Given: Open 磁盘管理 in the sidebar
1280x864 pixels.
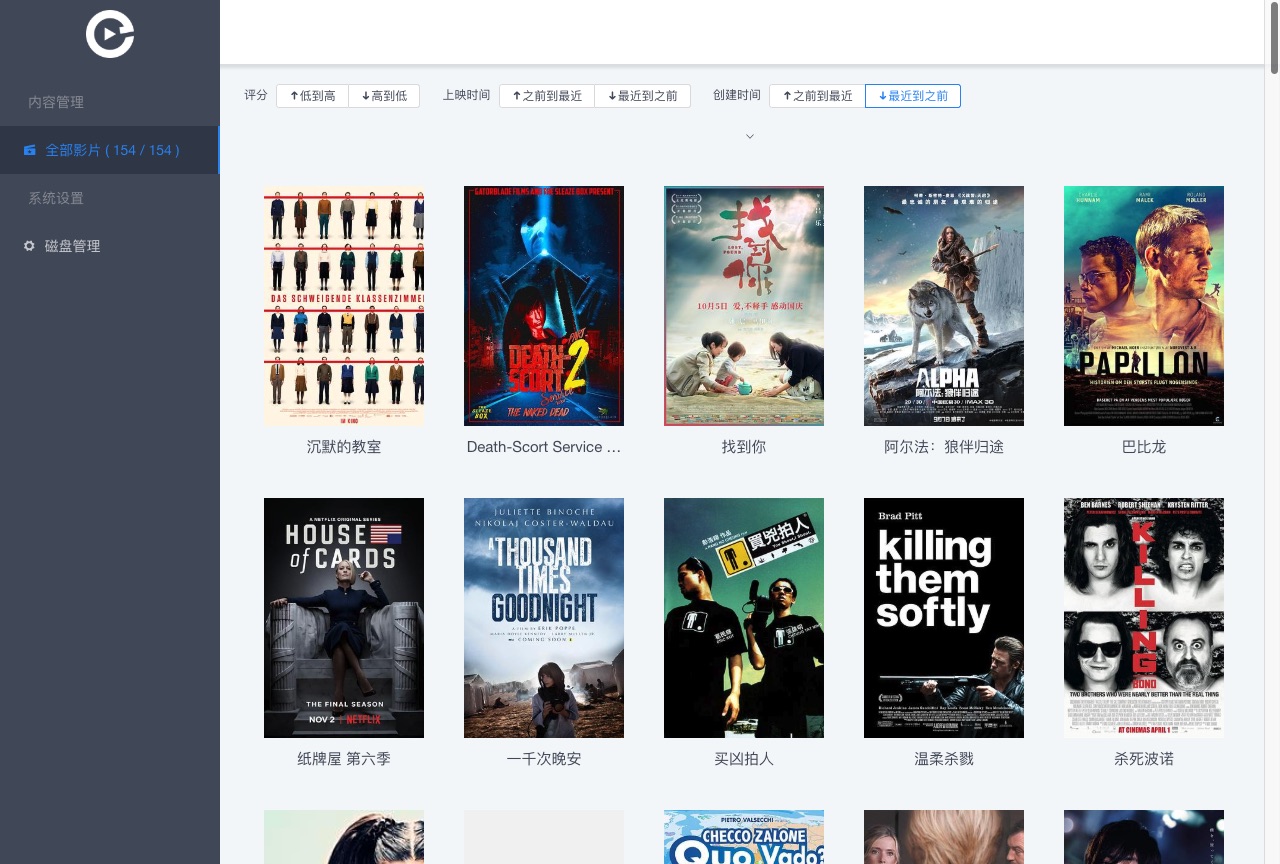Looking at the screenshot, I should tap(109, 246).
